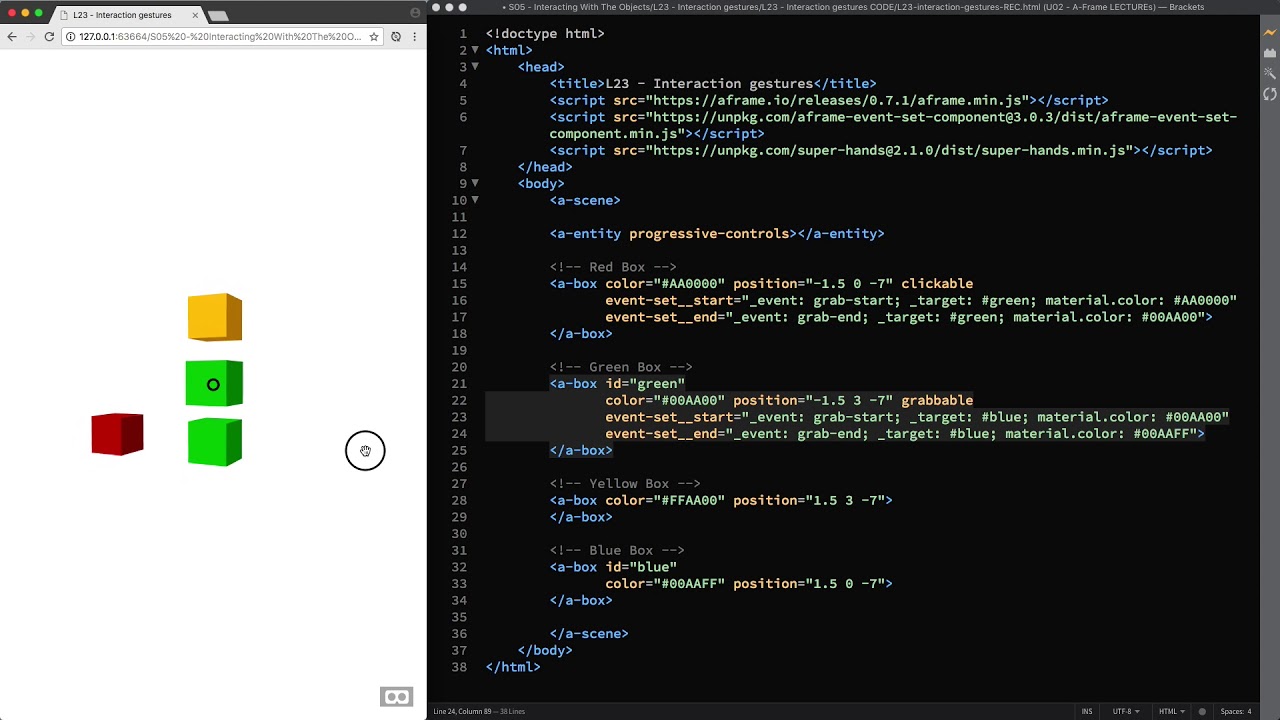This screenshot has width=1280, height=720.
Task: Click the closing a-scene tag on line 36
Action: pyautogui.click(x=589, y=634)
